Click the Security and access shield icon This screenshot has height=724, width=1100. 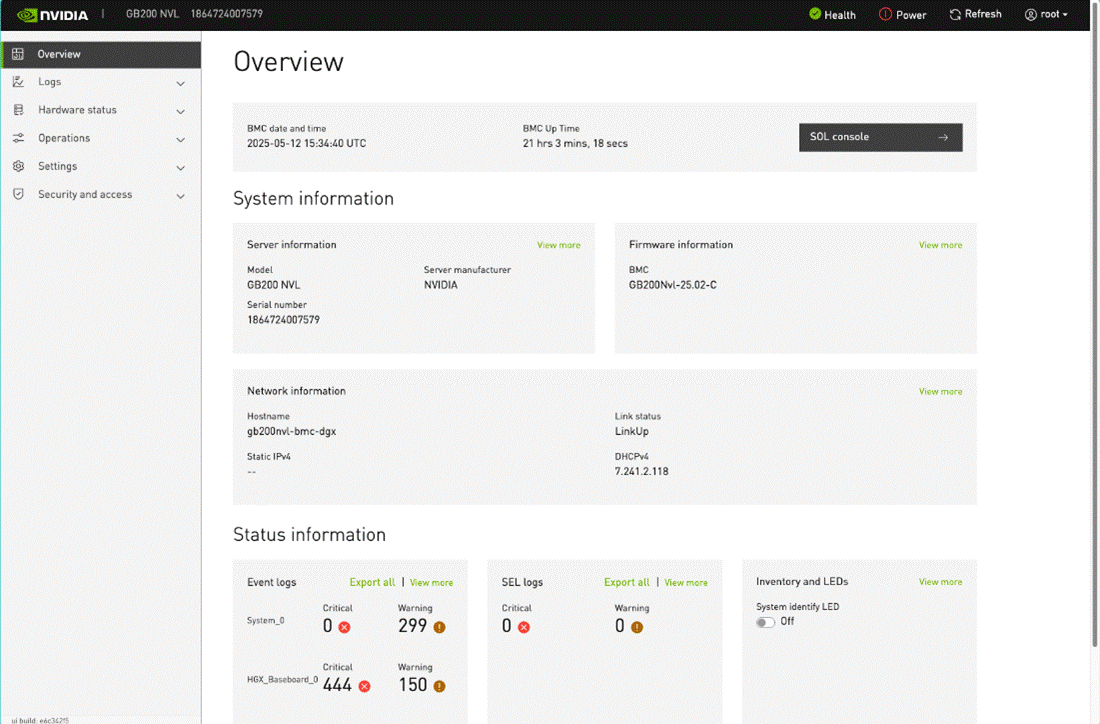[x=18, y=194]
